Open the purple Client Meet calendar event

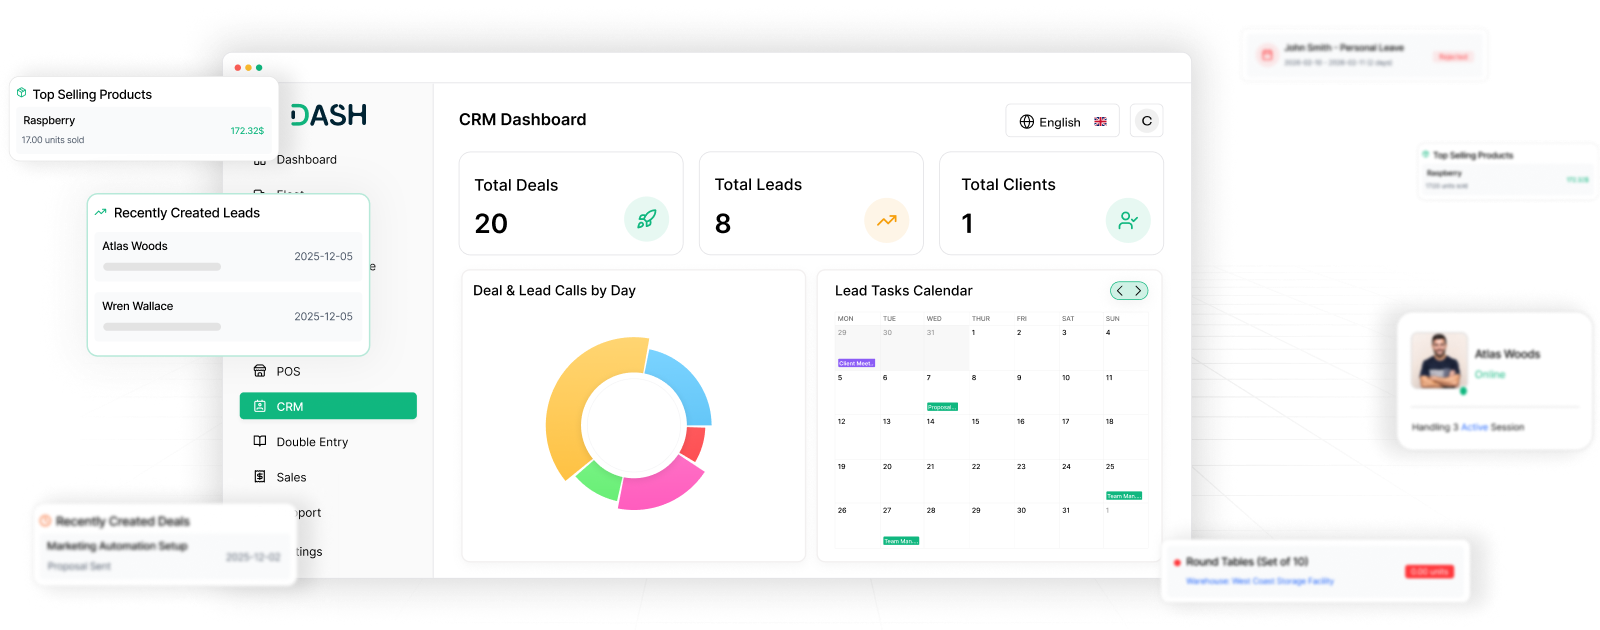pos(856,363)
